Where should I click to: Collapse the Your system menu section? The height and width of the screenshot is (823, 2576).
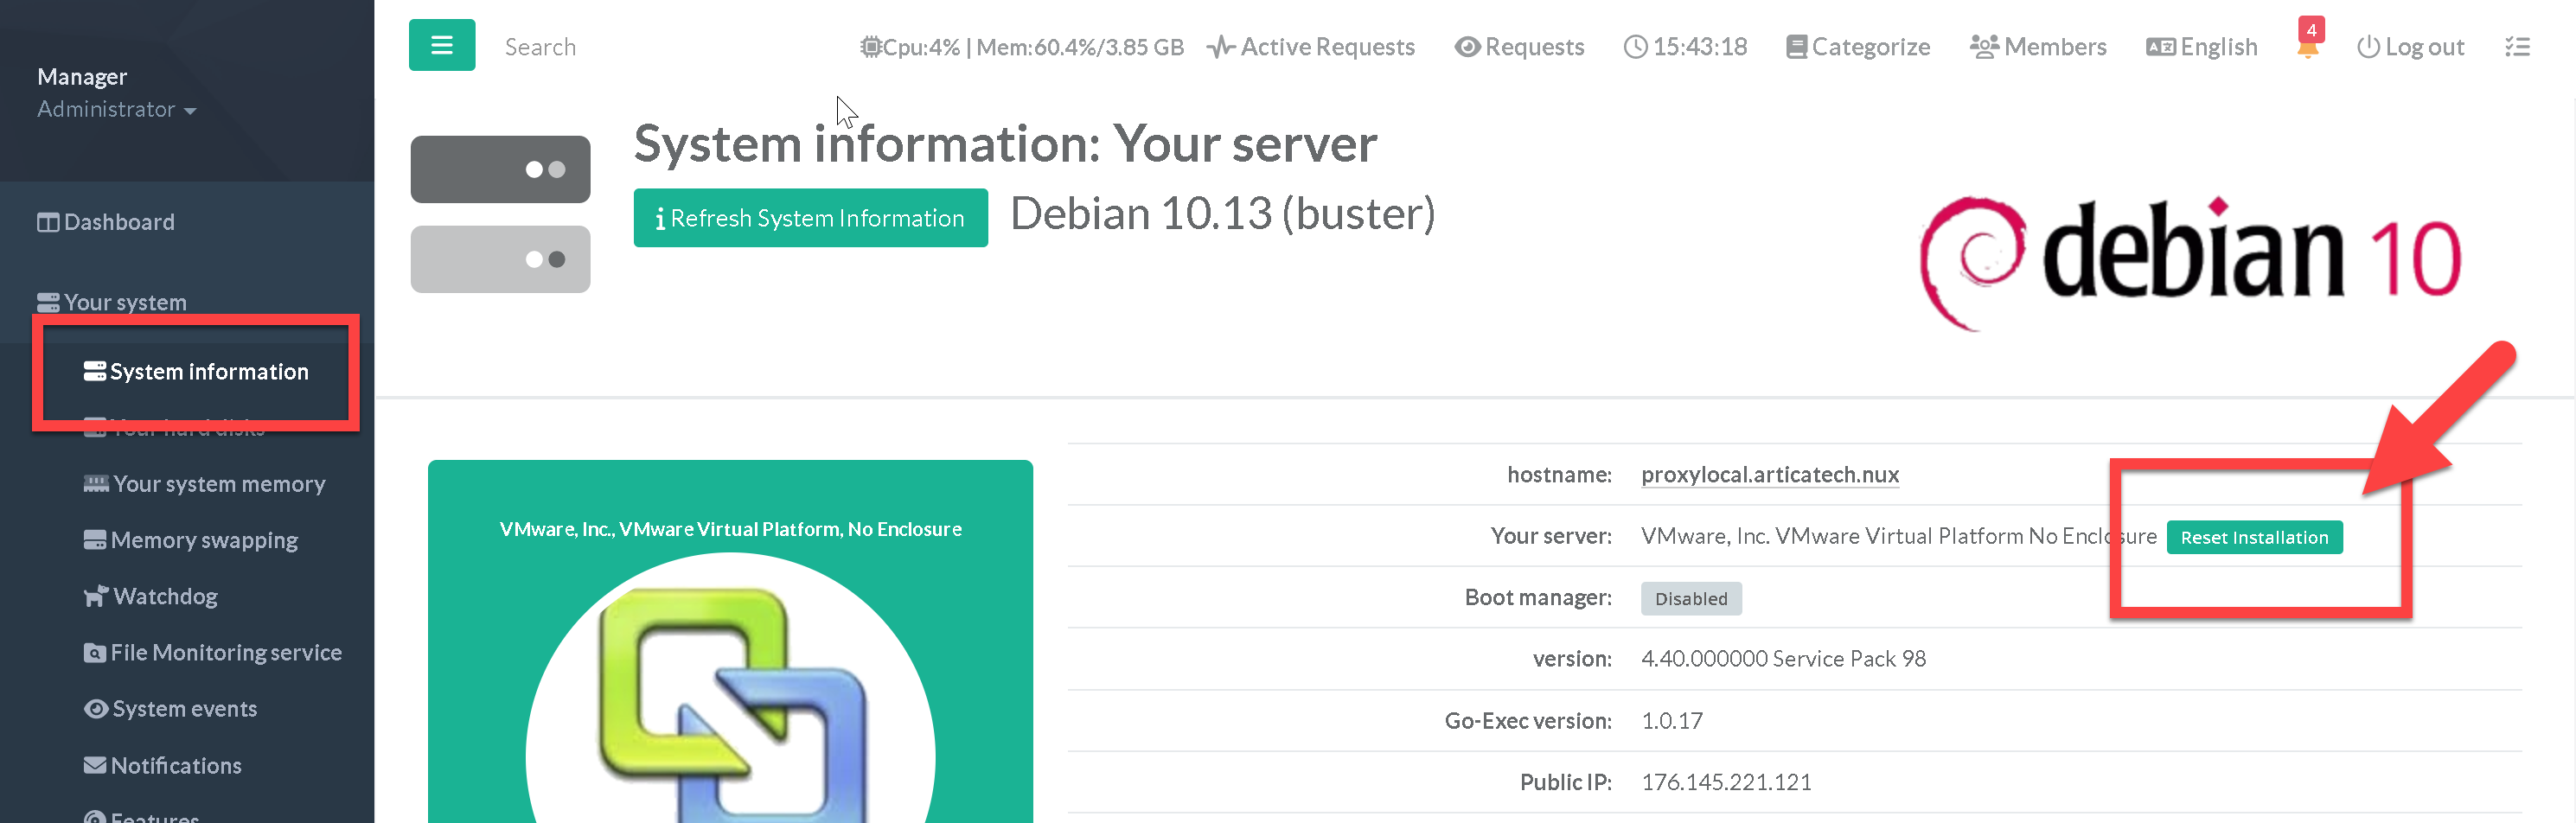tap(124, 302)
